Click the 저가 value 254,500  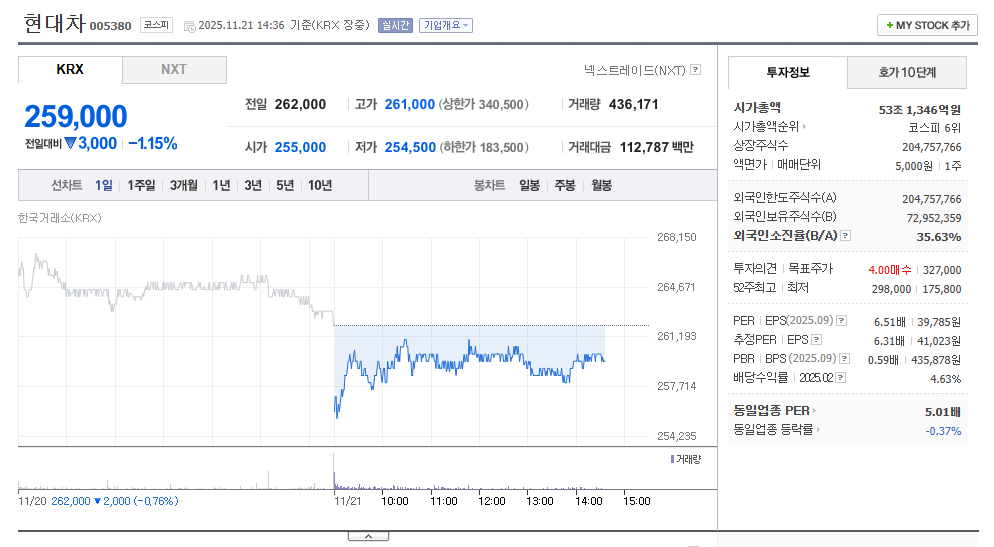pyautogui.click(x=410, y=148)
